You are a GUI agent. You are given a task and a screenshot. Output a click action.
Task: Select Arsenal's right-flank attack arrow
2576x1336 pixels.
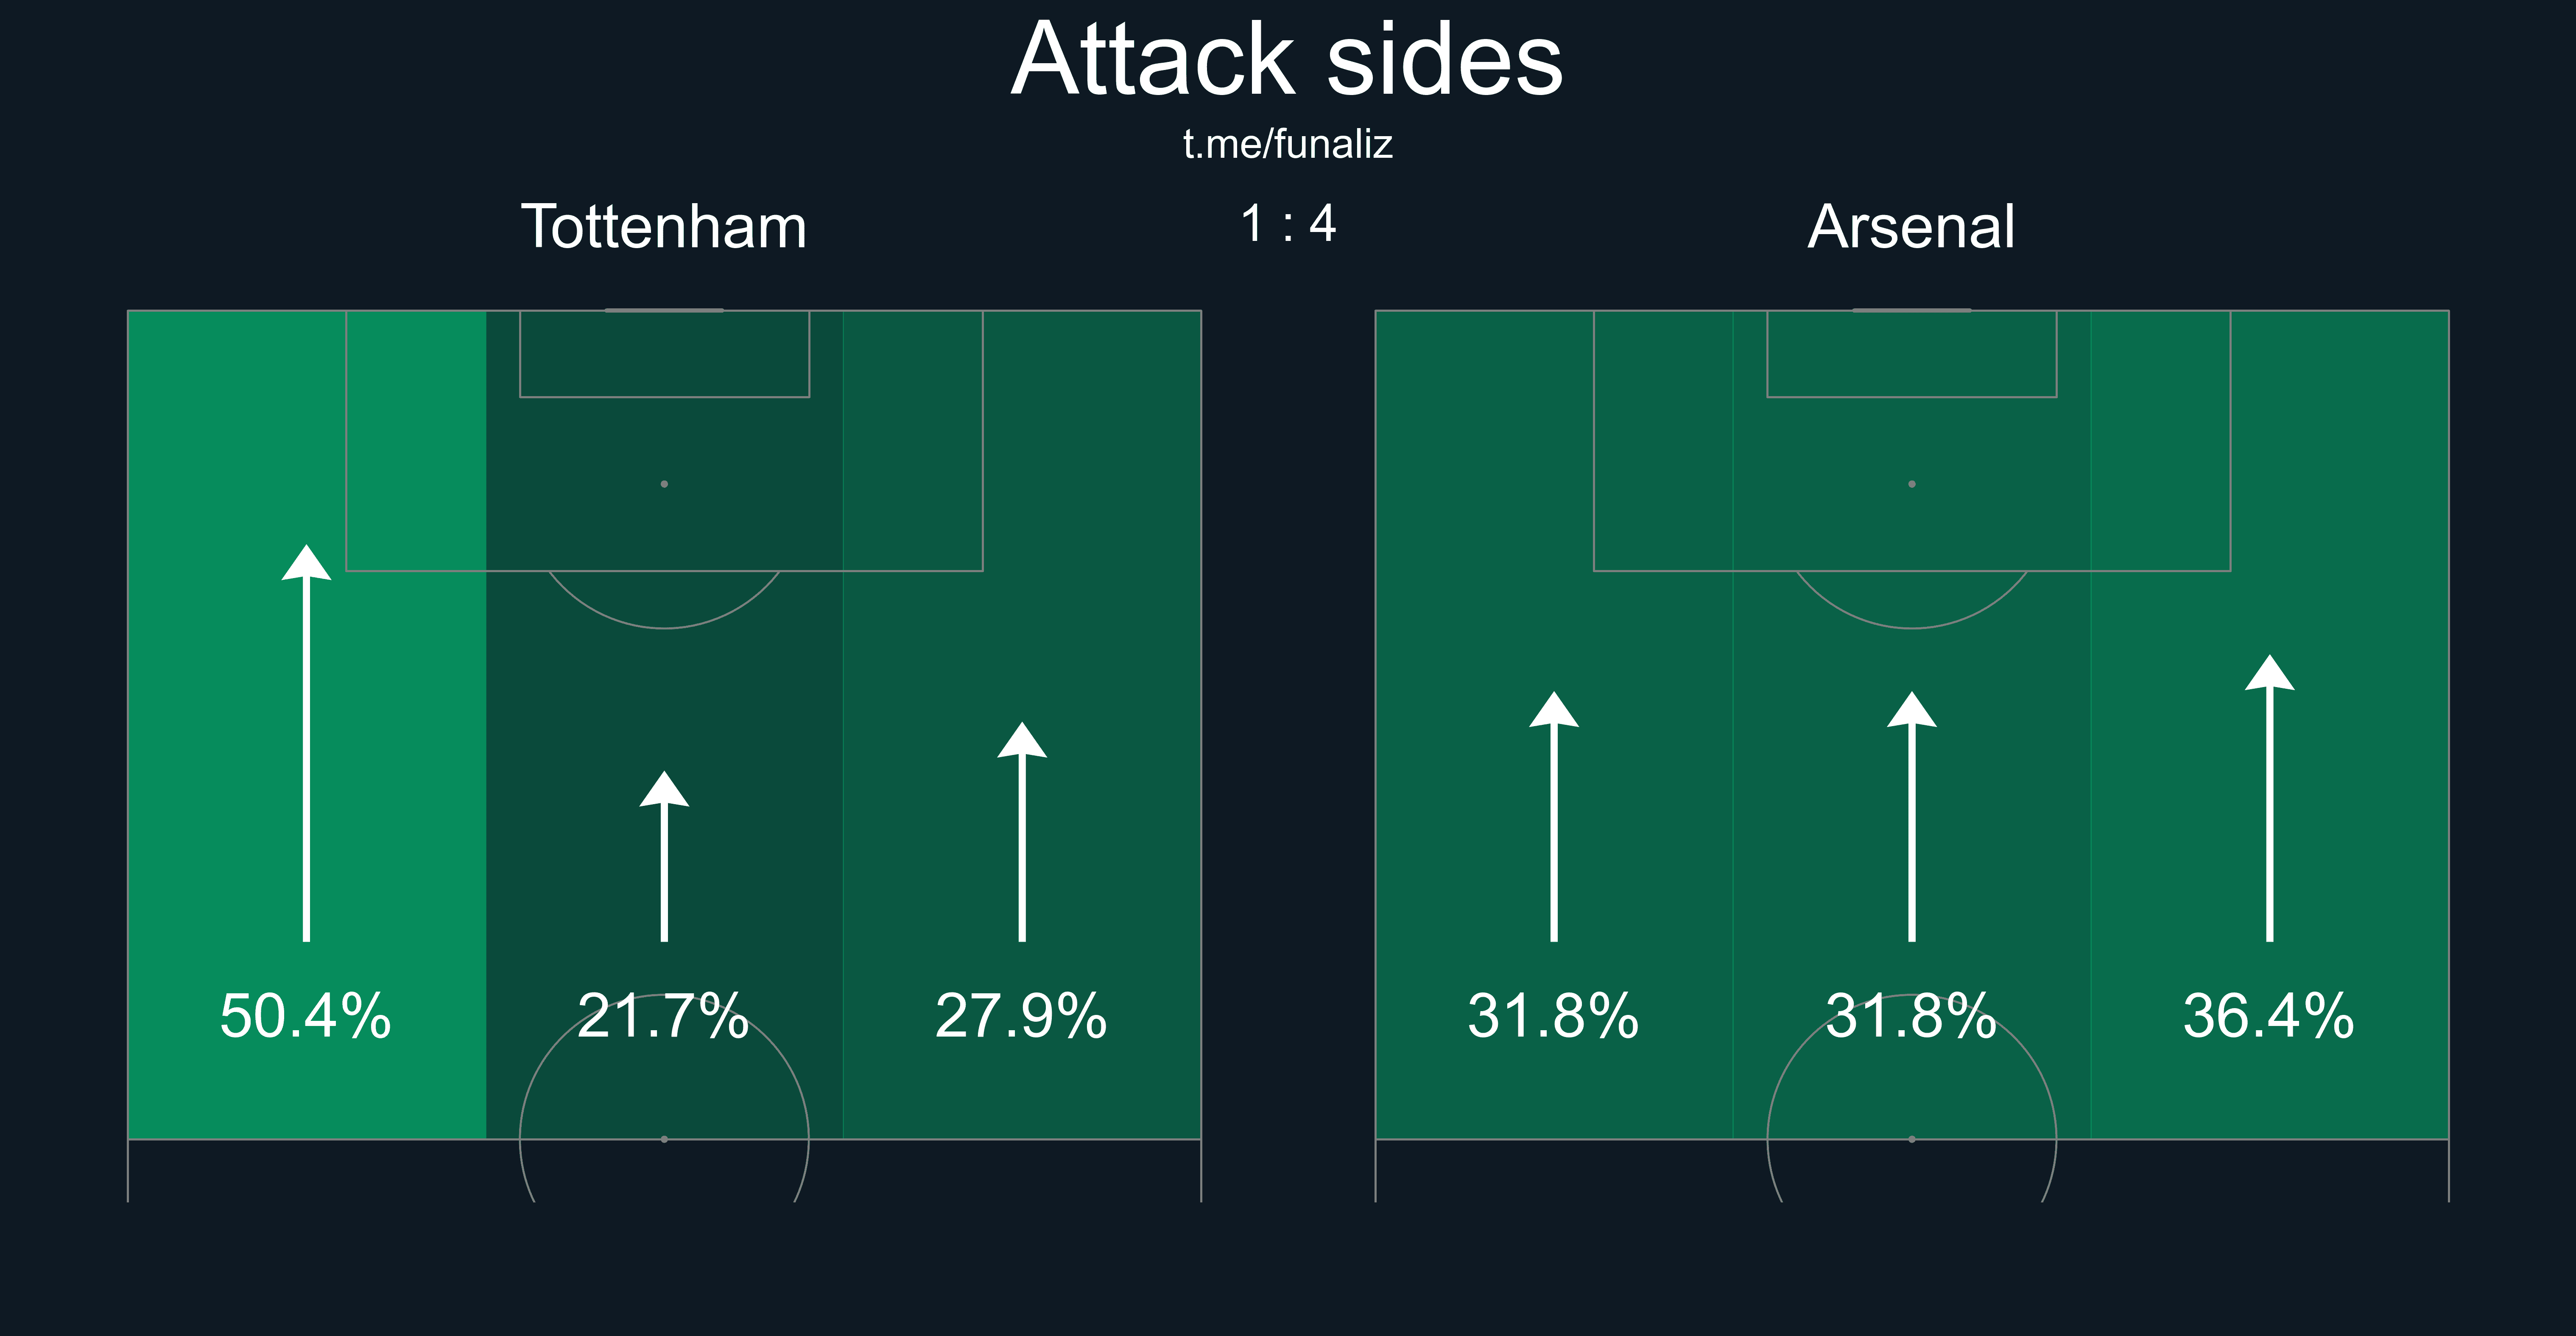[x=2270, y=799]
